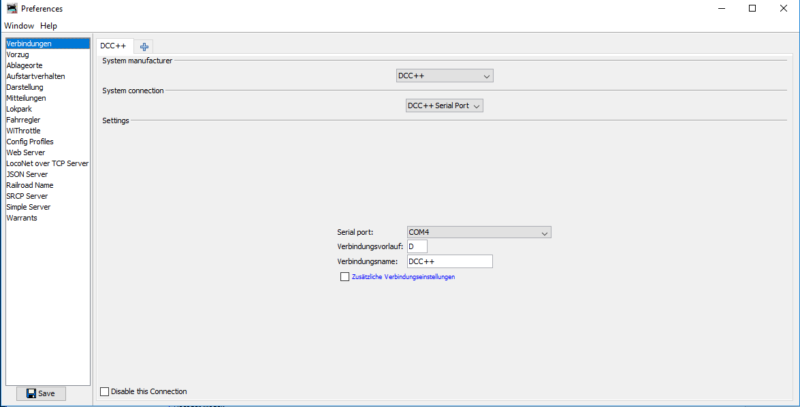
Task: Select SRCP Server in the list
Action: (48, 196)
